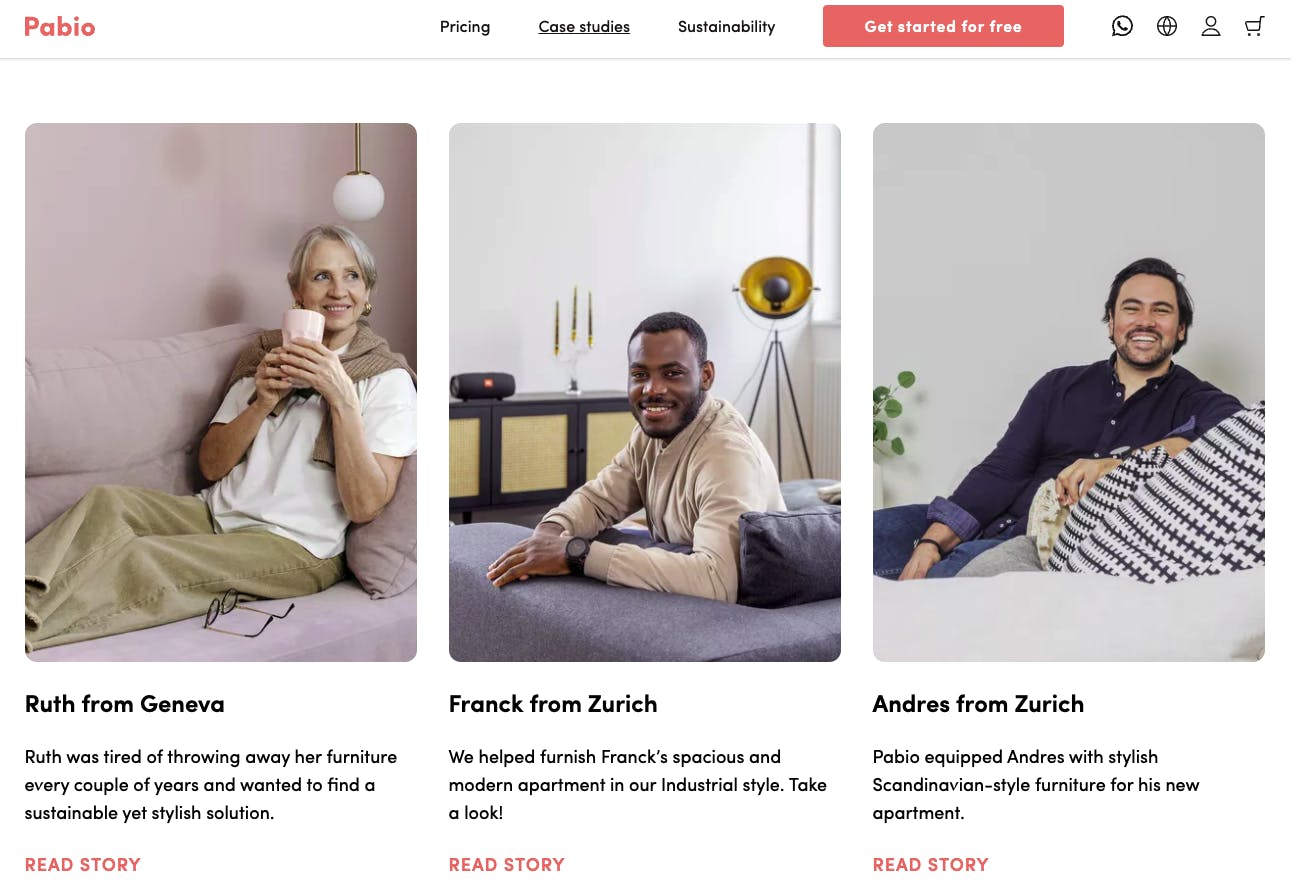Image resolution: width=1291 pixels, height=882 pixels.
Task: Go home via the Pabio logo
Action: (x=60, y=27)
